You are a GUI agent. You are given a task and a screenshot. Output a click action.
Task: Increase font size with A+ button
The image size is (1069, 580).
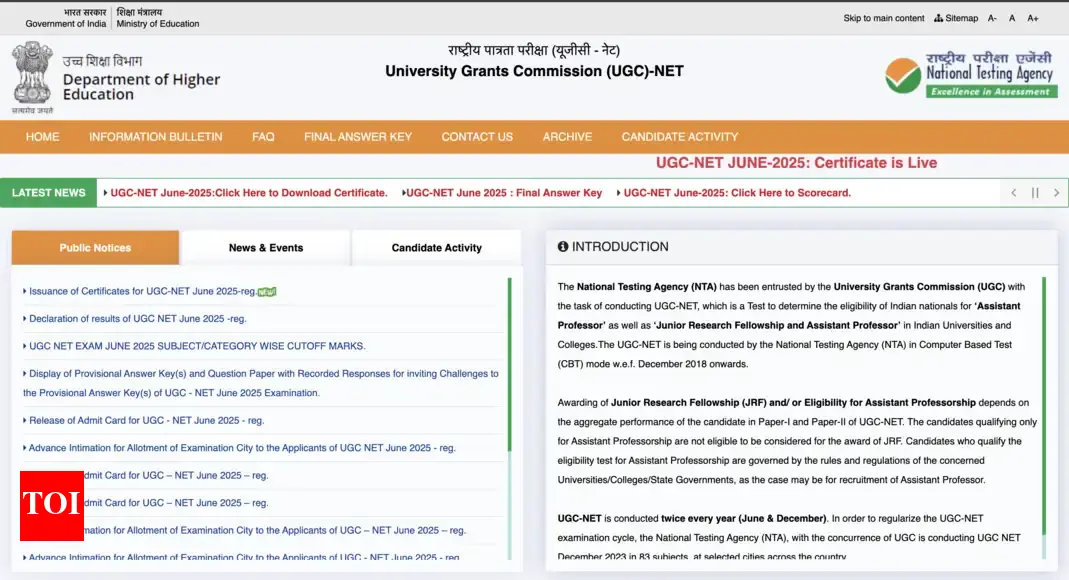[x=1033, y=18]
